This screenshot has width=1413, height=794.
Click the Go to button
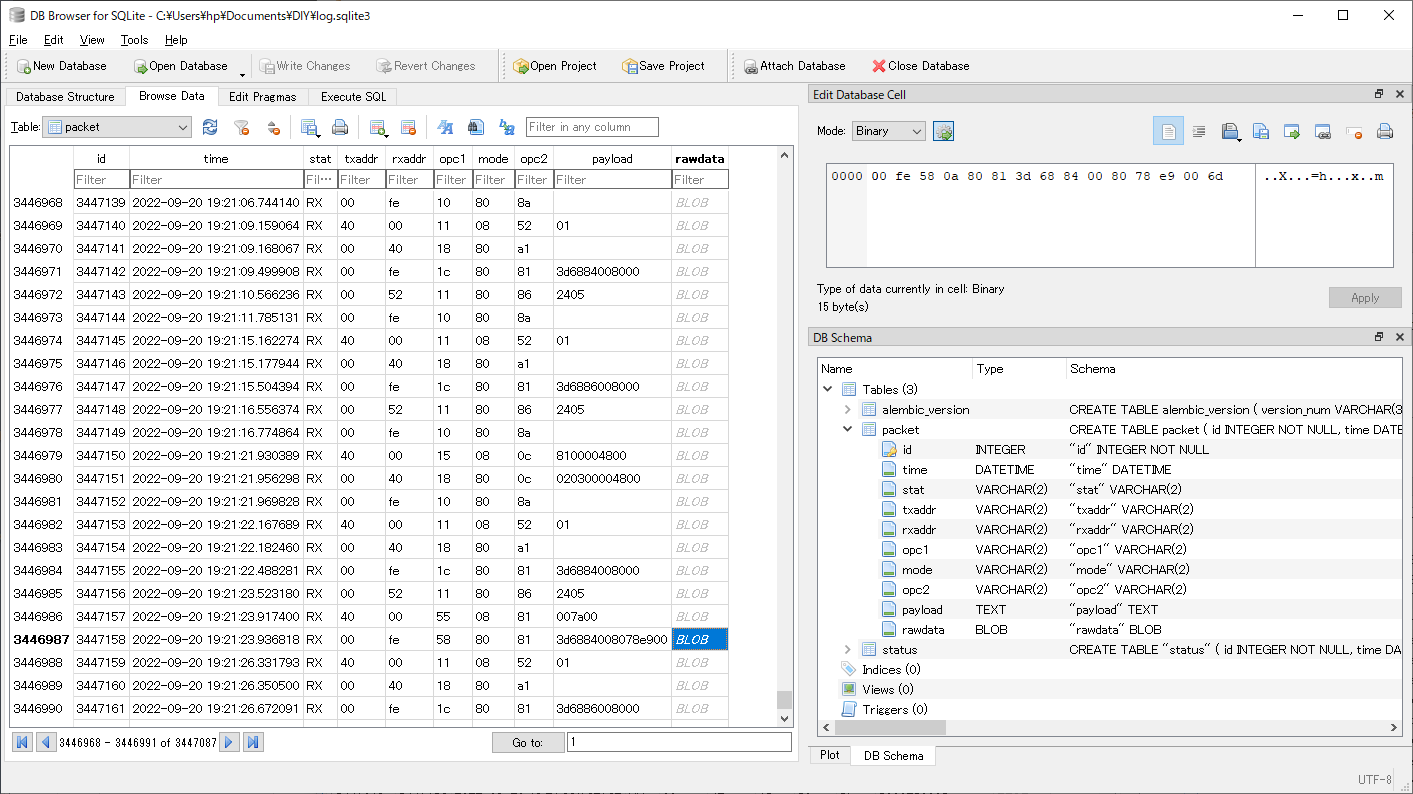click(x=527, y=742)
